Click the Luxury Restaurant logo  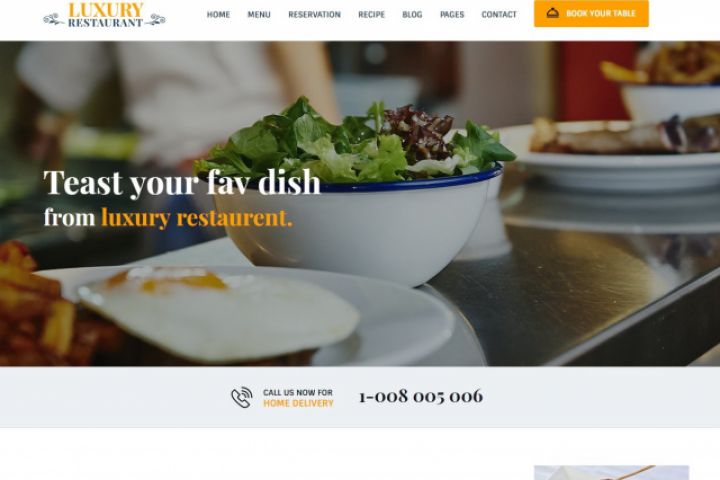pos(105,15)
